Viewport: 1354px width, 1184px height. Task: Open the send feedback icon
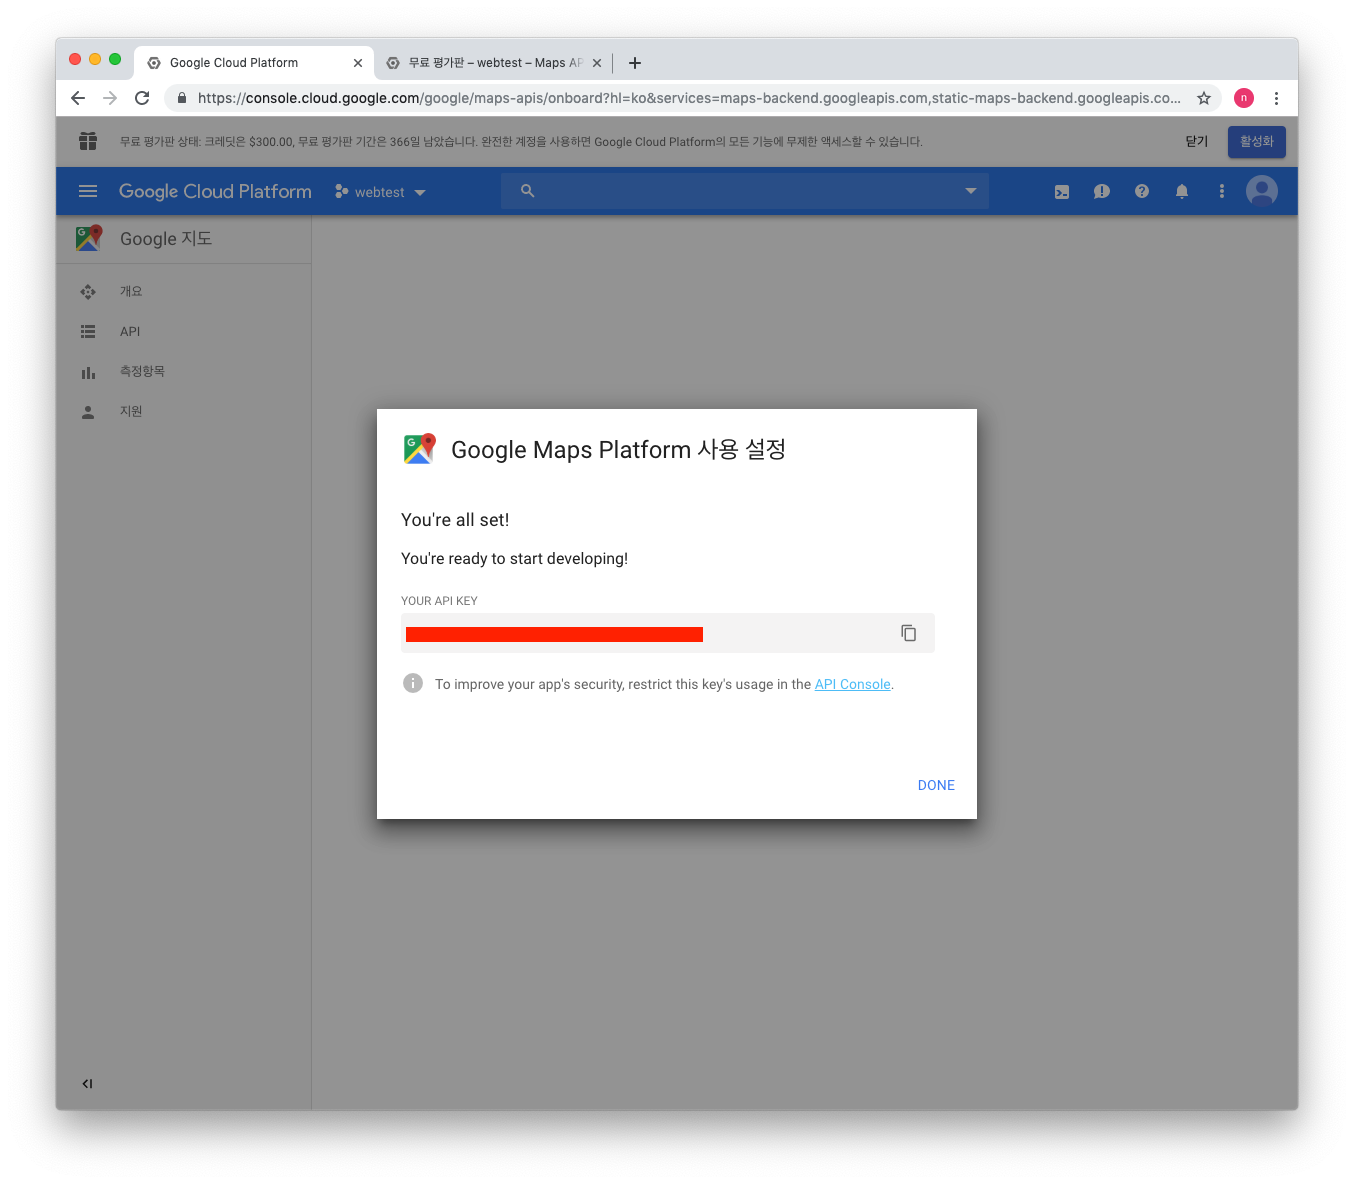coord(1102,192)
